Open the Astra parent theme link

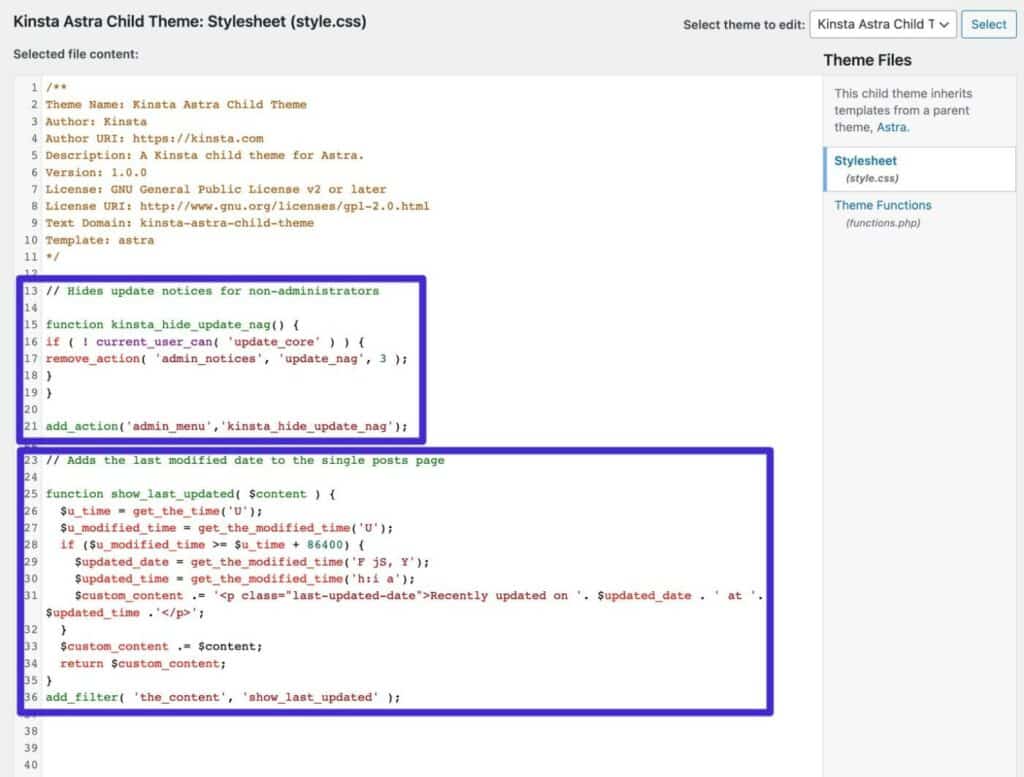click(x=893, y=127)
